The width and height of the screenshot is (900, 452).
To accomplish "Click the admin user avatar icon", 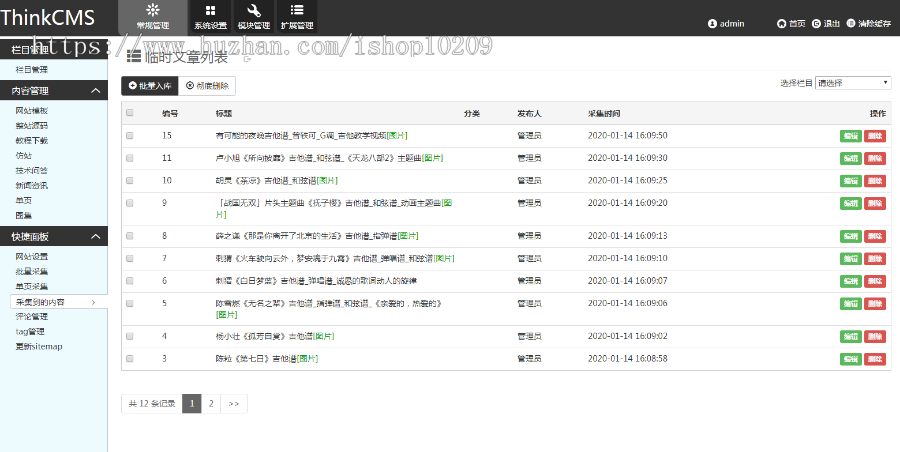I will tap(712, 24).
